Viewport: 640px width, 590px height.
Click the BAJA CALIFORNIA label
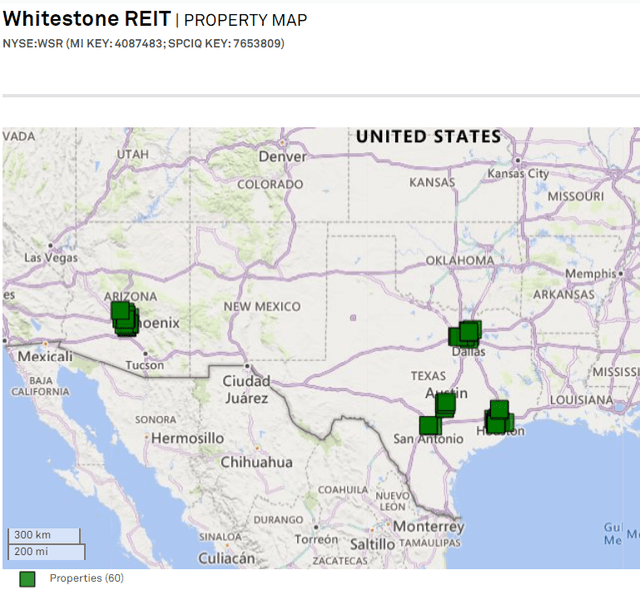pyautogui.click(x=40, y=386)
